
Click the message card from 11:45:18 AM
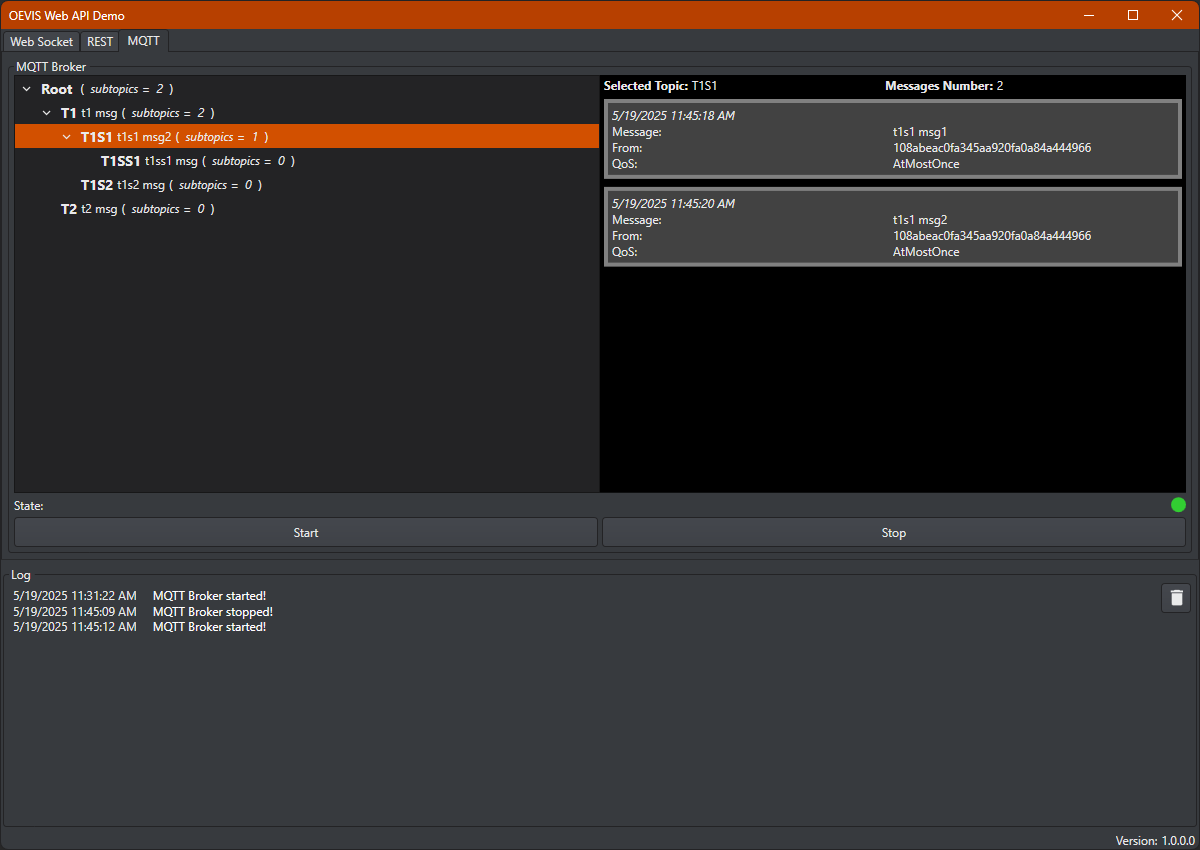[893, 139]
